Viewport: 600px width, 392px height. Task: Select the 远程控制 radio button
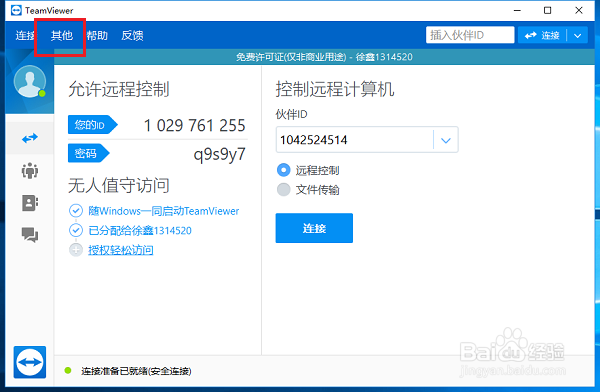pos(284,170)
